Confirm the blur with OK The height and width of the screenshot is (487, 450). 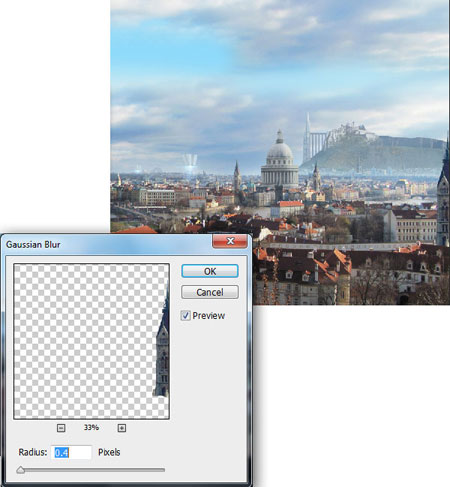point(210,271)
